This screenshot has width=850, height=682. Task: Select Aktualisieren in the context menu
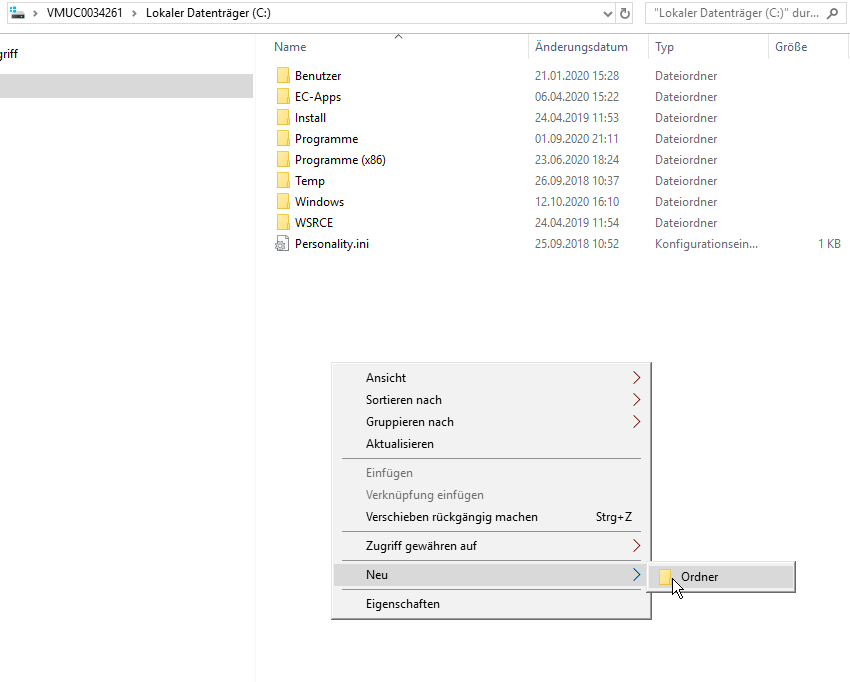click(x=491, y=444)
